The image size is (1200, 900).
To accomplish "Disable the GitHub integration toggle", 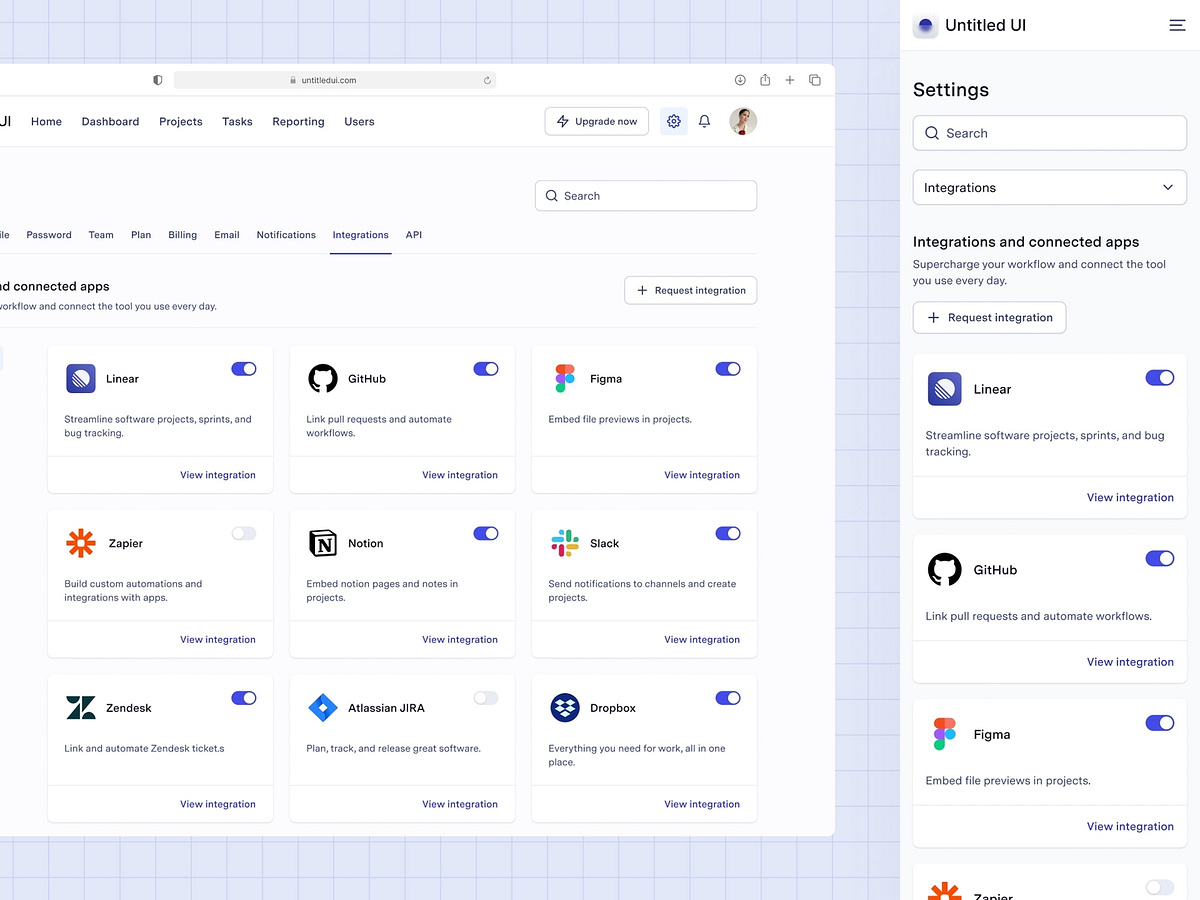I will point(486,368).
